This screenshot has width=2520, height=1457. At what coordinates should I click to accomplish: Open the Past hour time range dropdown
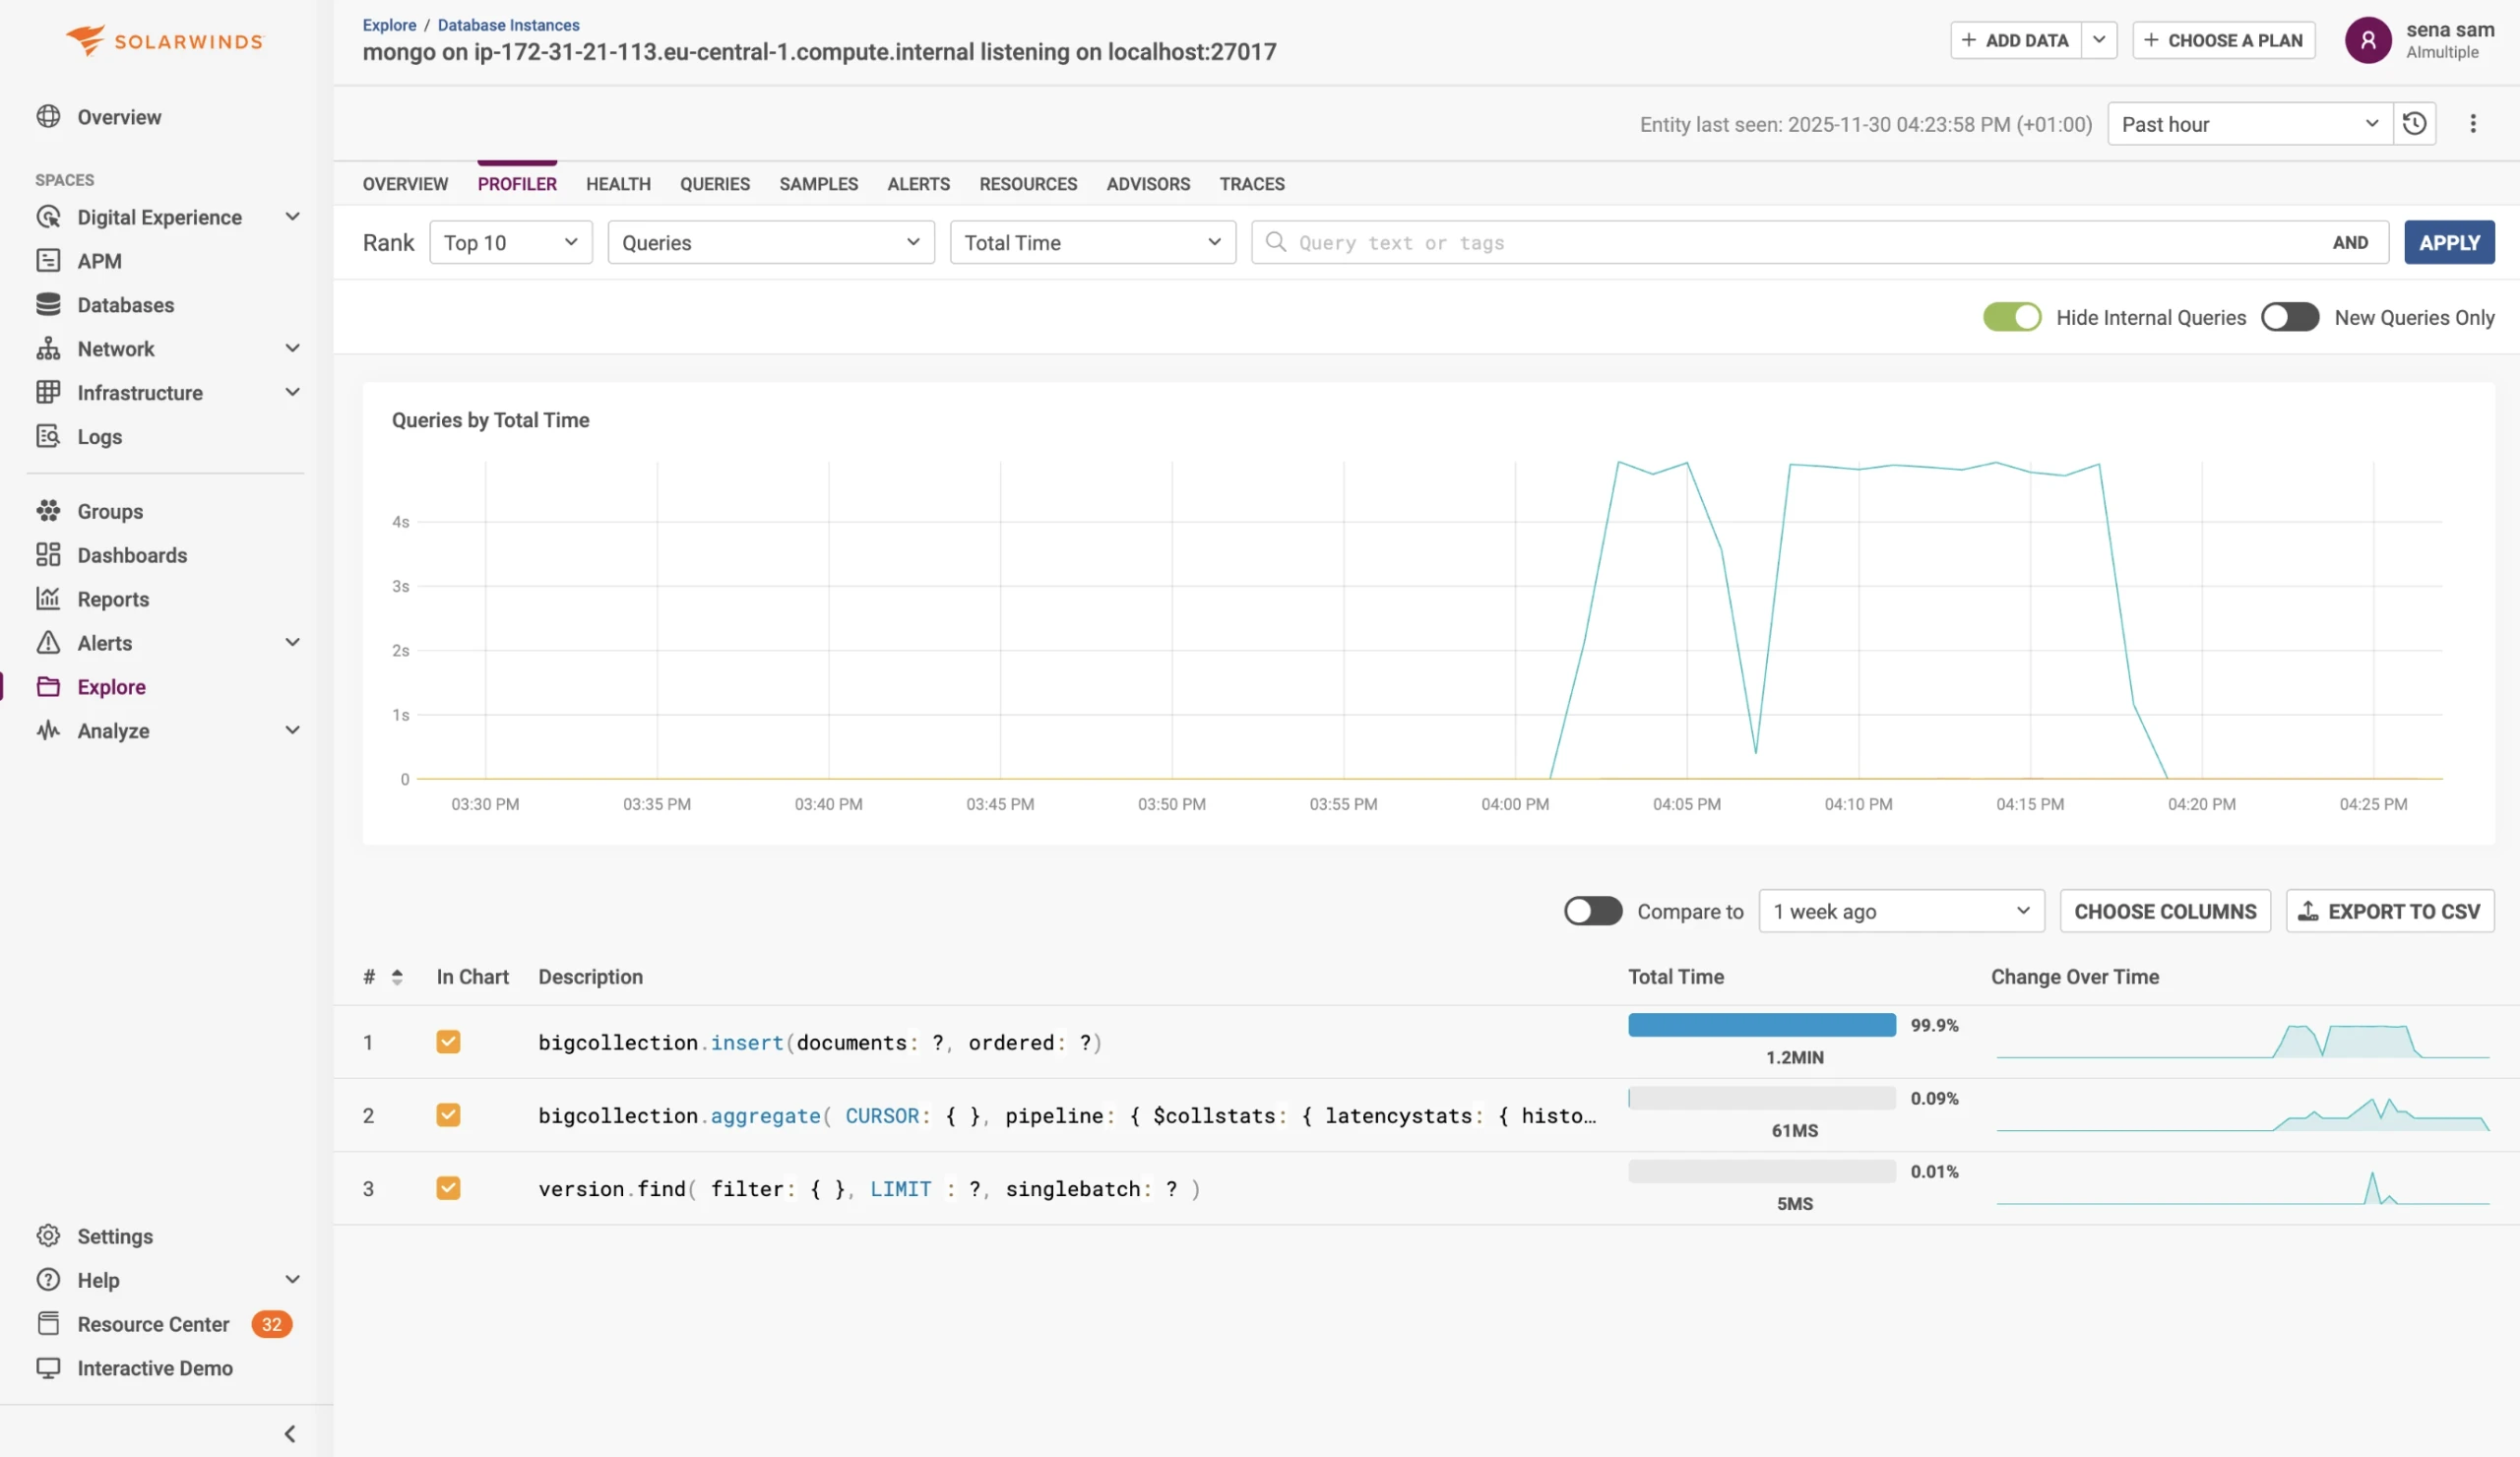[x=2250, y=124]
